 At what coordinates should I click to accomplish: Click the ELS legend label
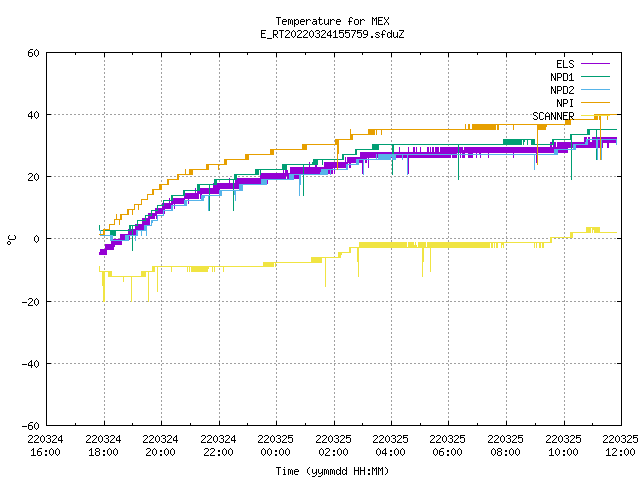click(x=565, y=64)
